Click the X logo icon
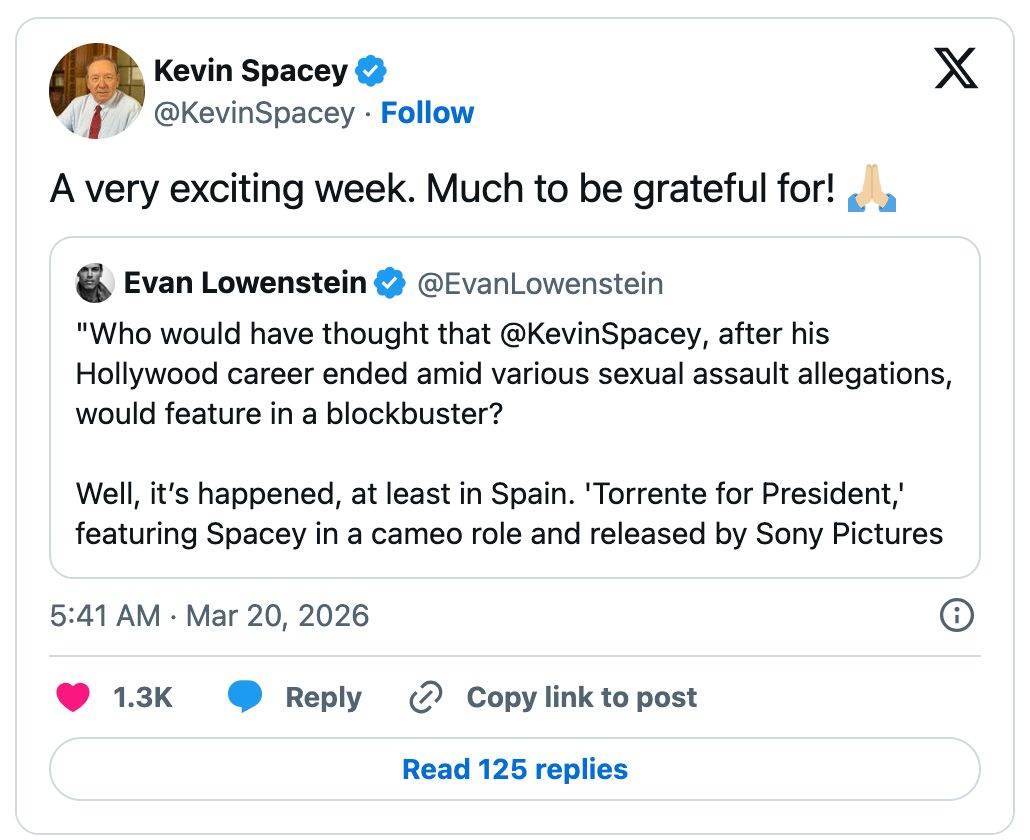1030x840 pixels. (955, 69)
